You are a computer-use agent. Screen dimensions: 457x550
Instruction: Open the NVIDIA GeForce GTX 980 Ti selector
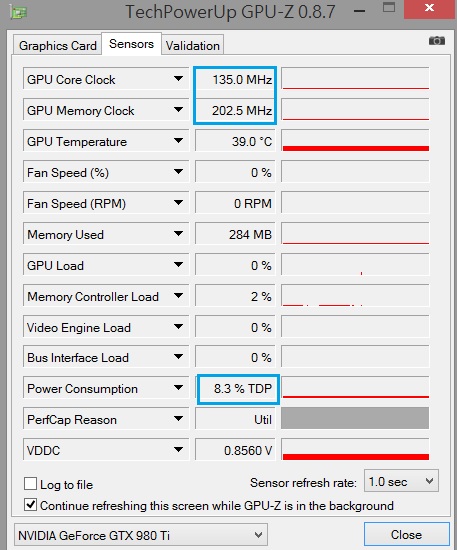(141, 535)
